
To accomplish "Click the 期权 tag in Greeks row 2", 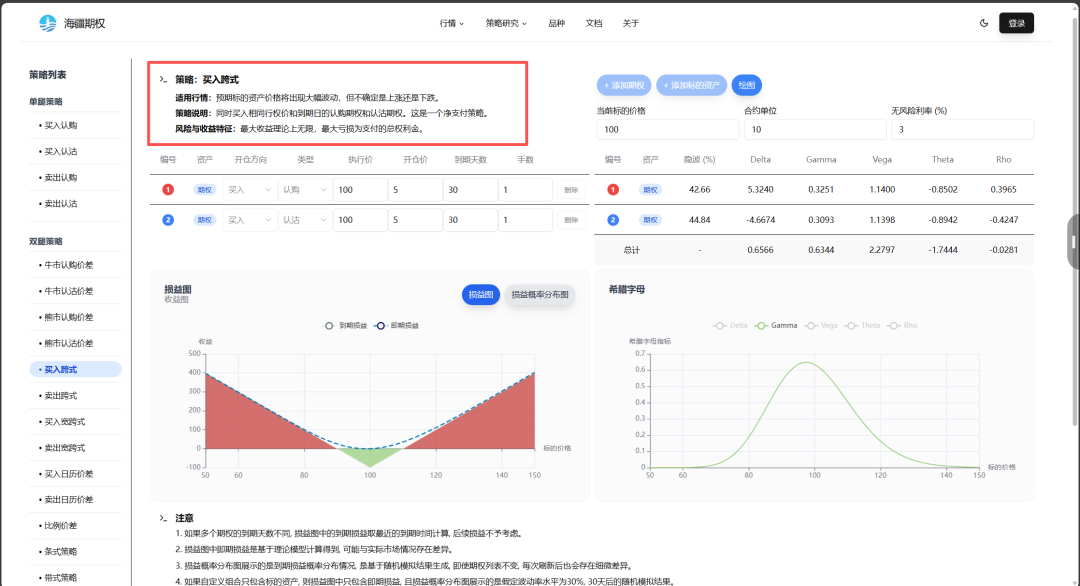I will 651,220.
